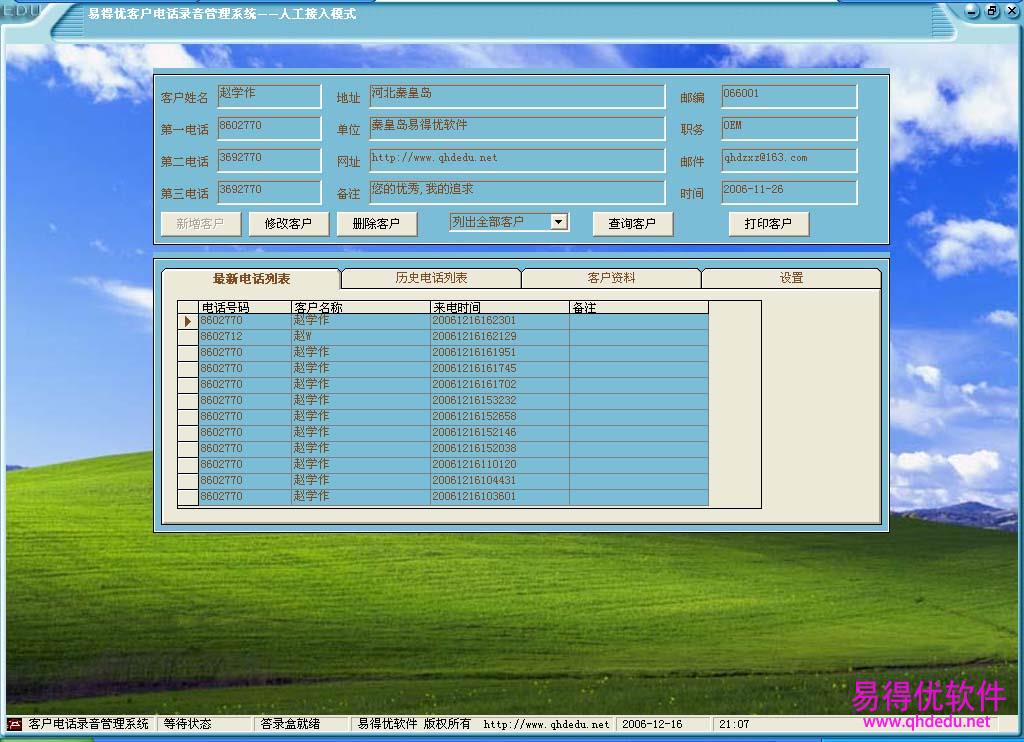Click the 备注 column header in table

tap(639, 307)
